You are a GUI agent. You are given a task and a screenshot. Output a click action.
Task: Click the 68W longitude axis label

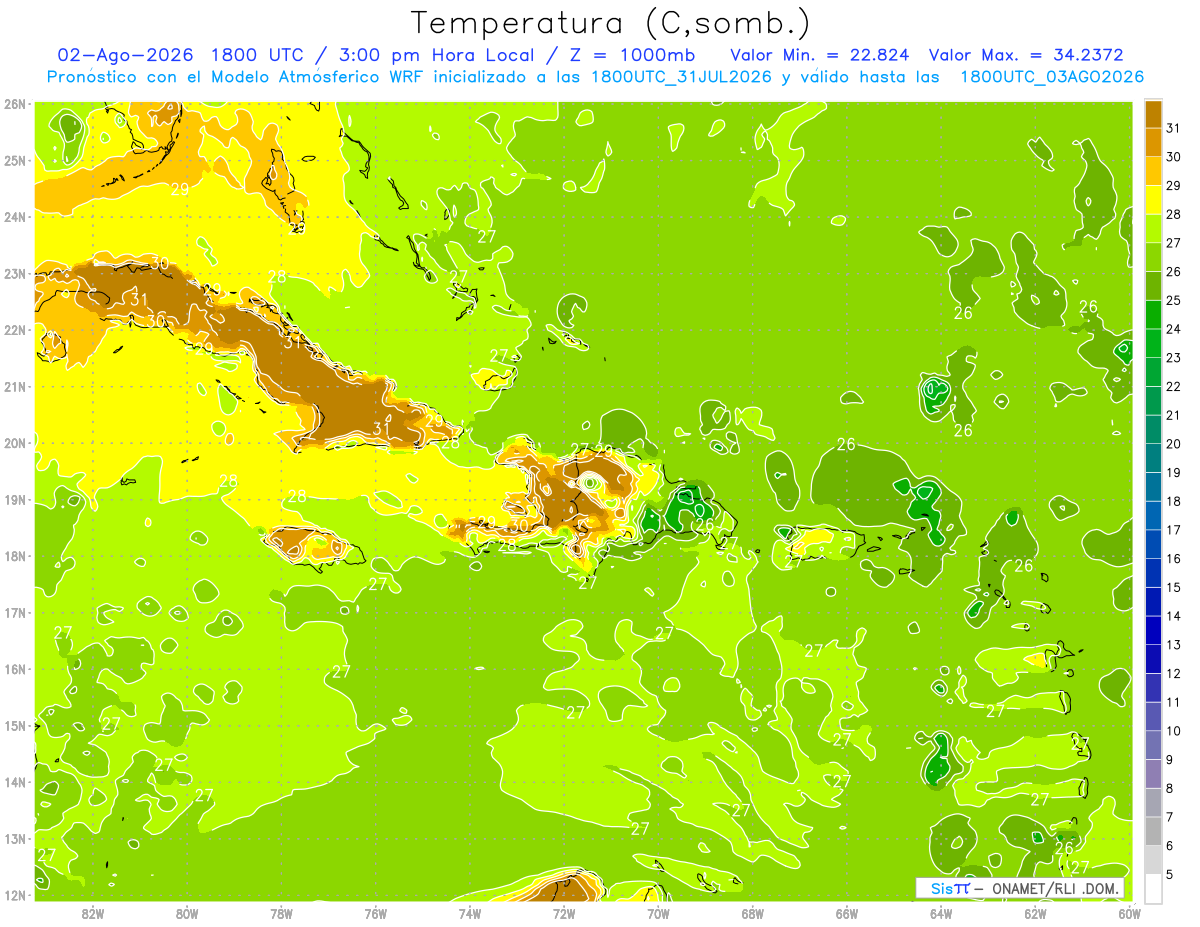point(753,913)
